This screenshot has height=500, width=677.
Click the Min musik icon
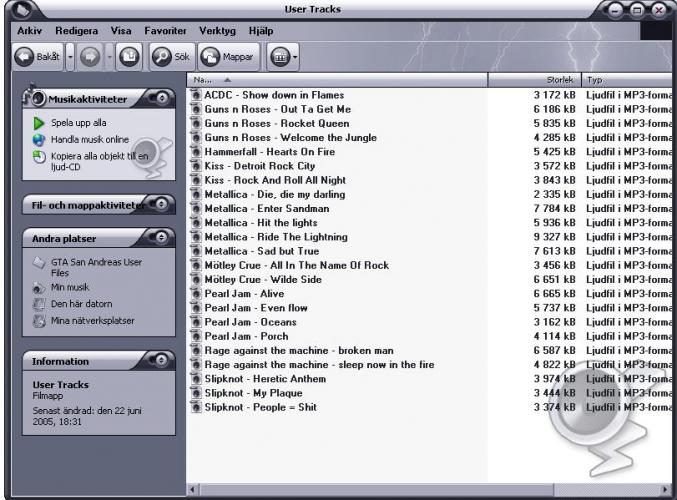point(39,288)
